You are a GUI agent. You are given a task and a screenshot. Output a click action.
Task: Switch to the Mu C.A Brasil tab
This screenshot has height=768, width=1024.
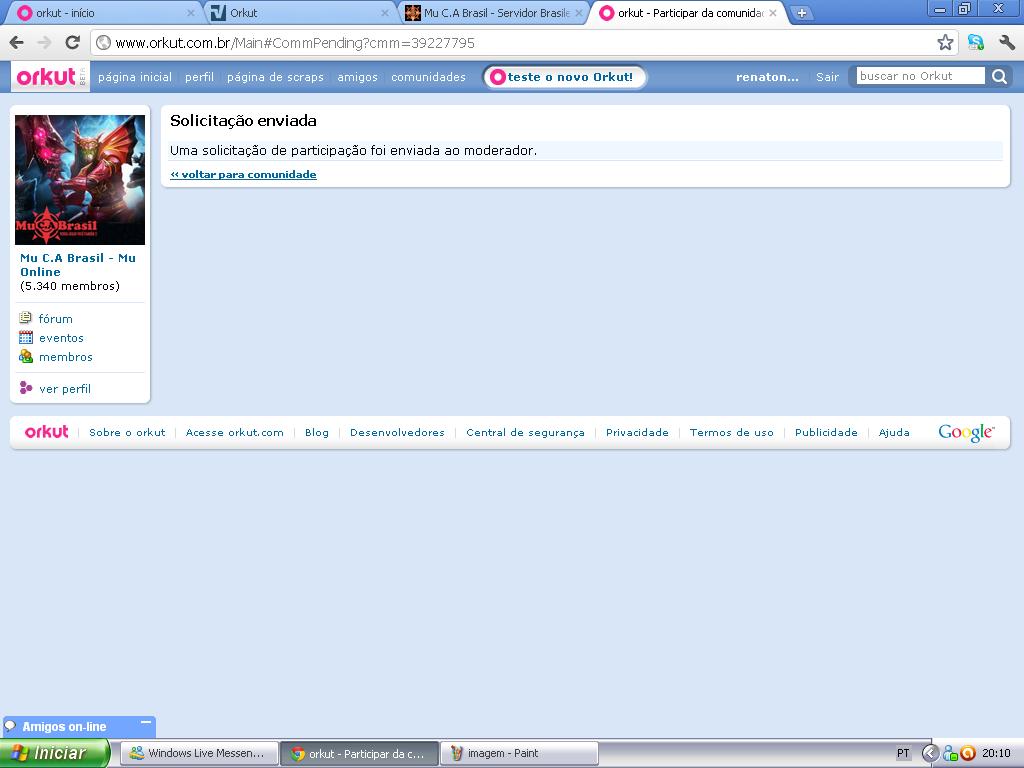pos(493,13)
